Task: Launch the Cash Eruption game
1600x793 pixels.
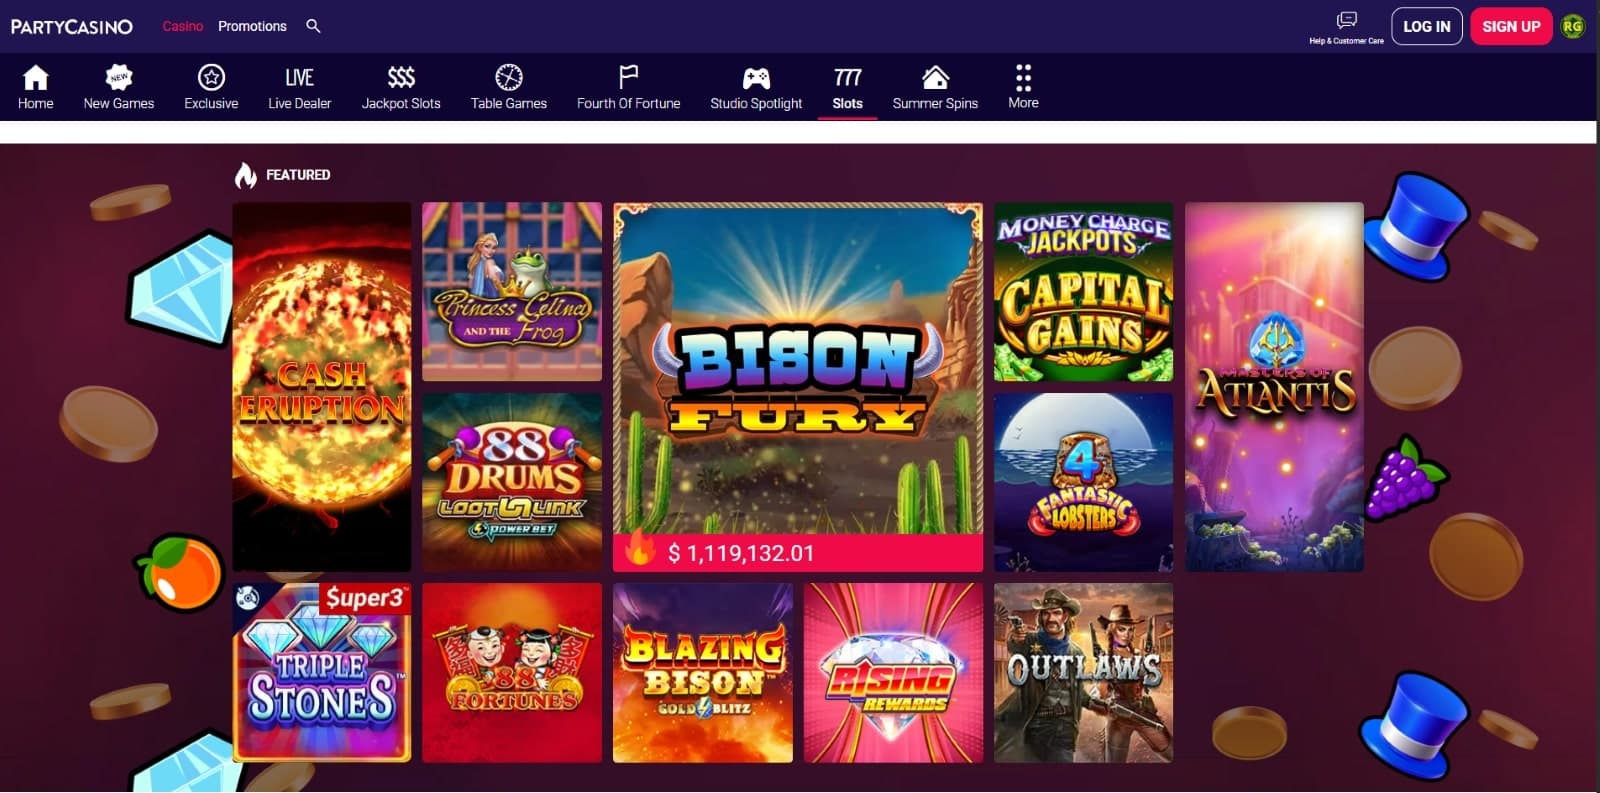Action: click(x=322, y=387)
